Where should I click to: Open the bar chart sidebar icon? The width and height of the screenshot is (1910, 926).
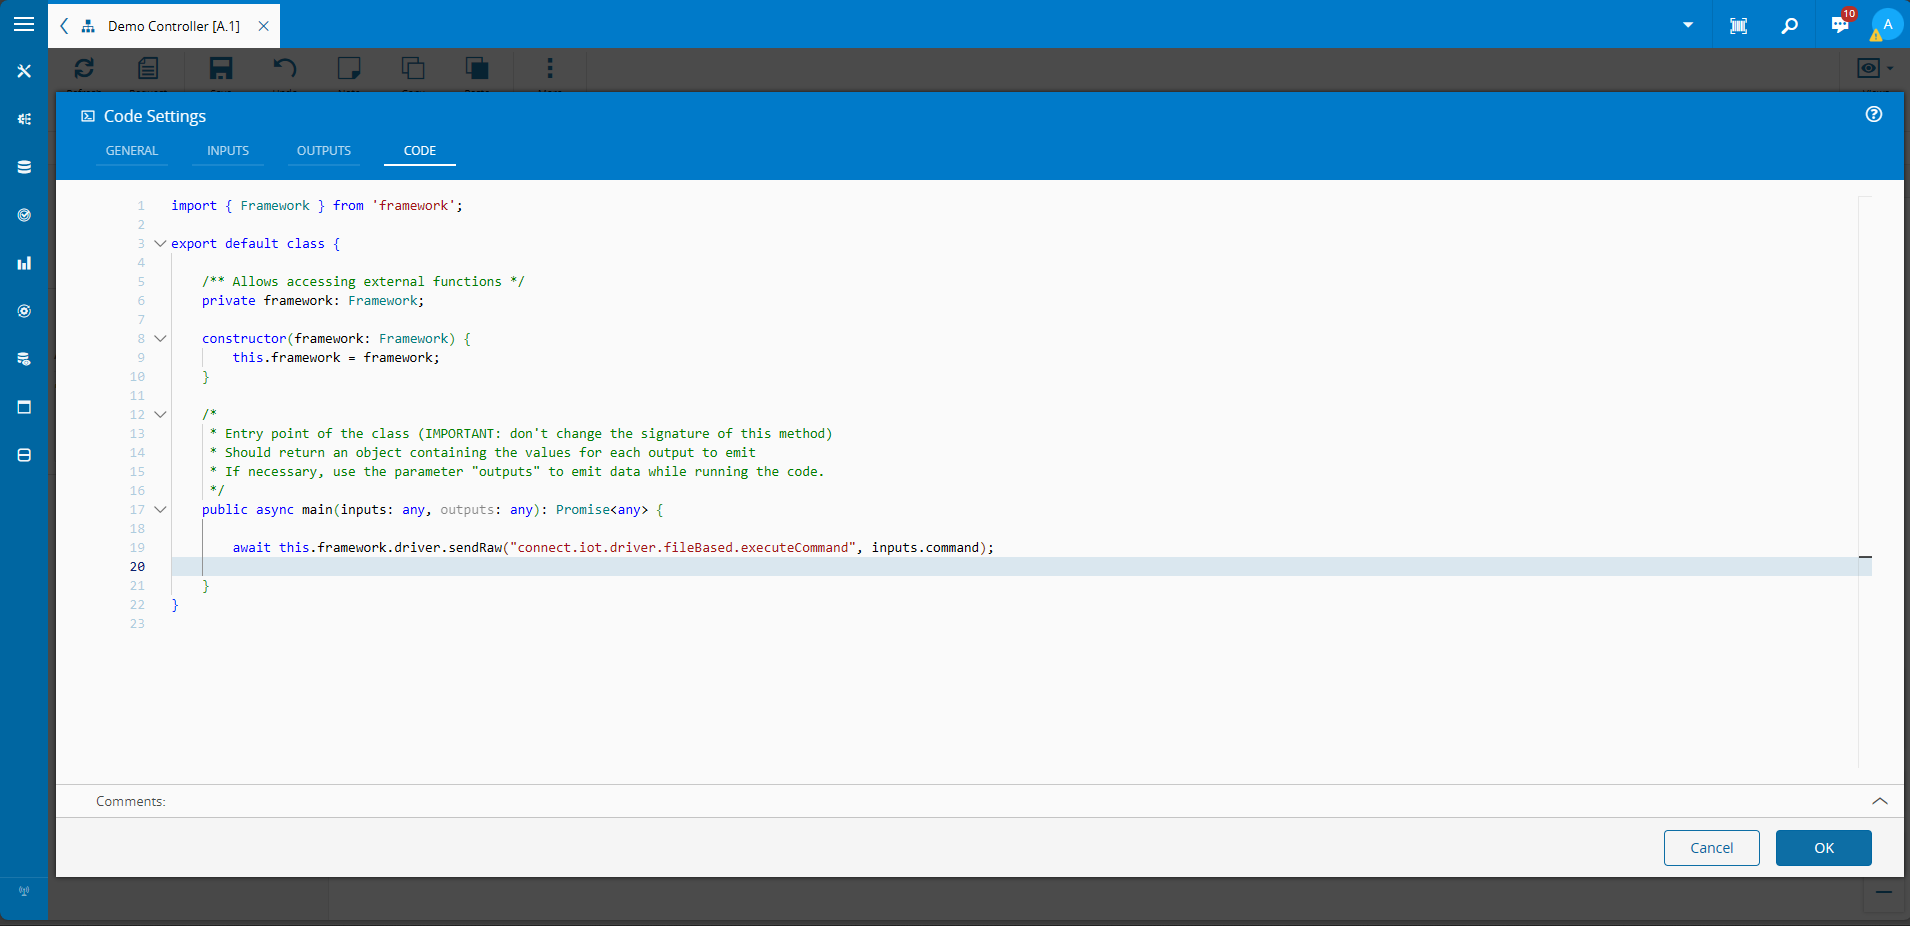(x=24, y=263)
